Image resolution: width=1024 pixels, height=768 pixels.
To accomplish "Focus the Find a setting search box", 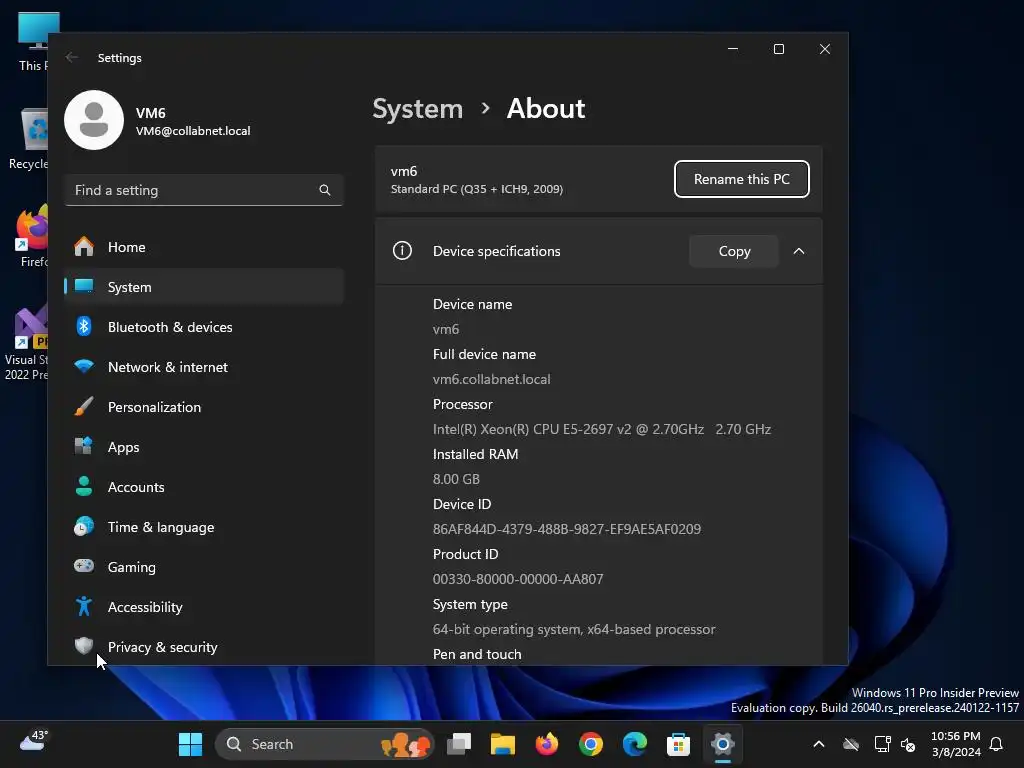I will click(x=204, y=190).
